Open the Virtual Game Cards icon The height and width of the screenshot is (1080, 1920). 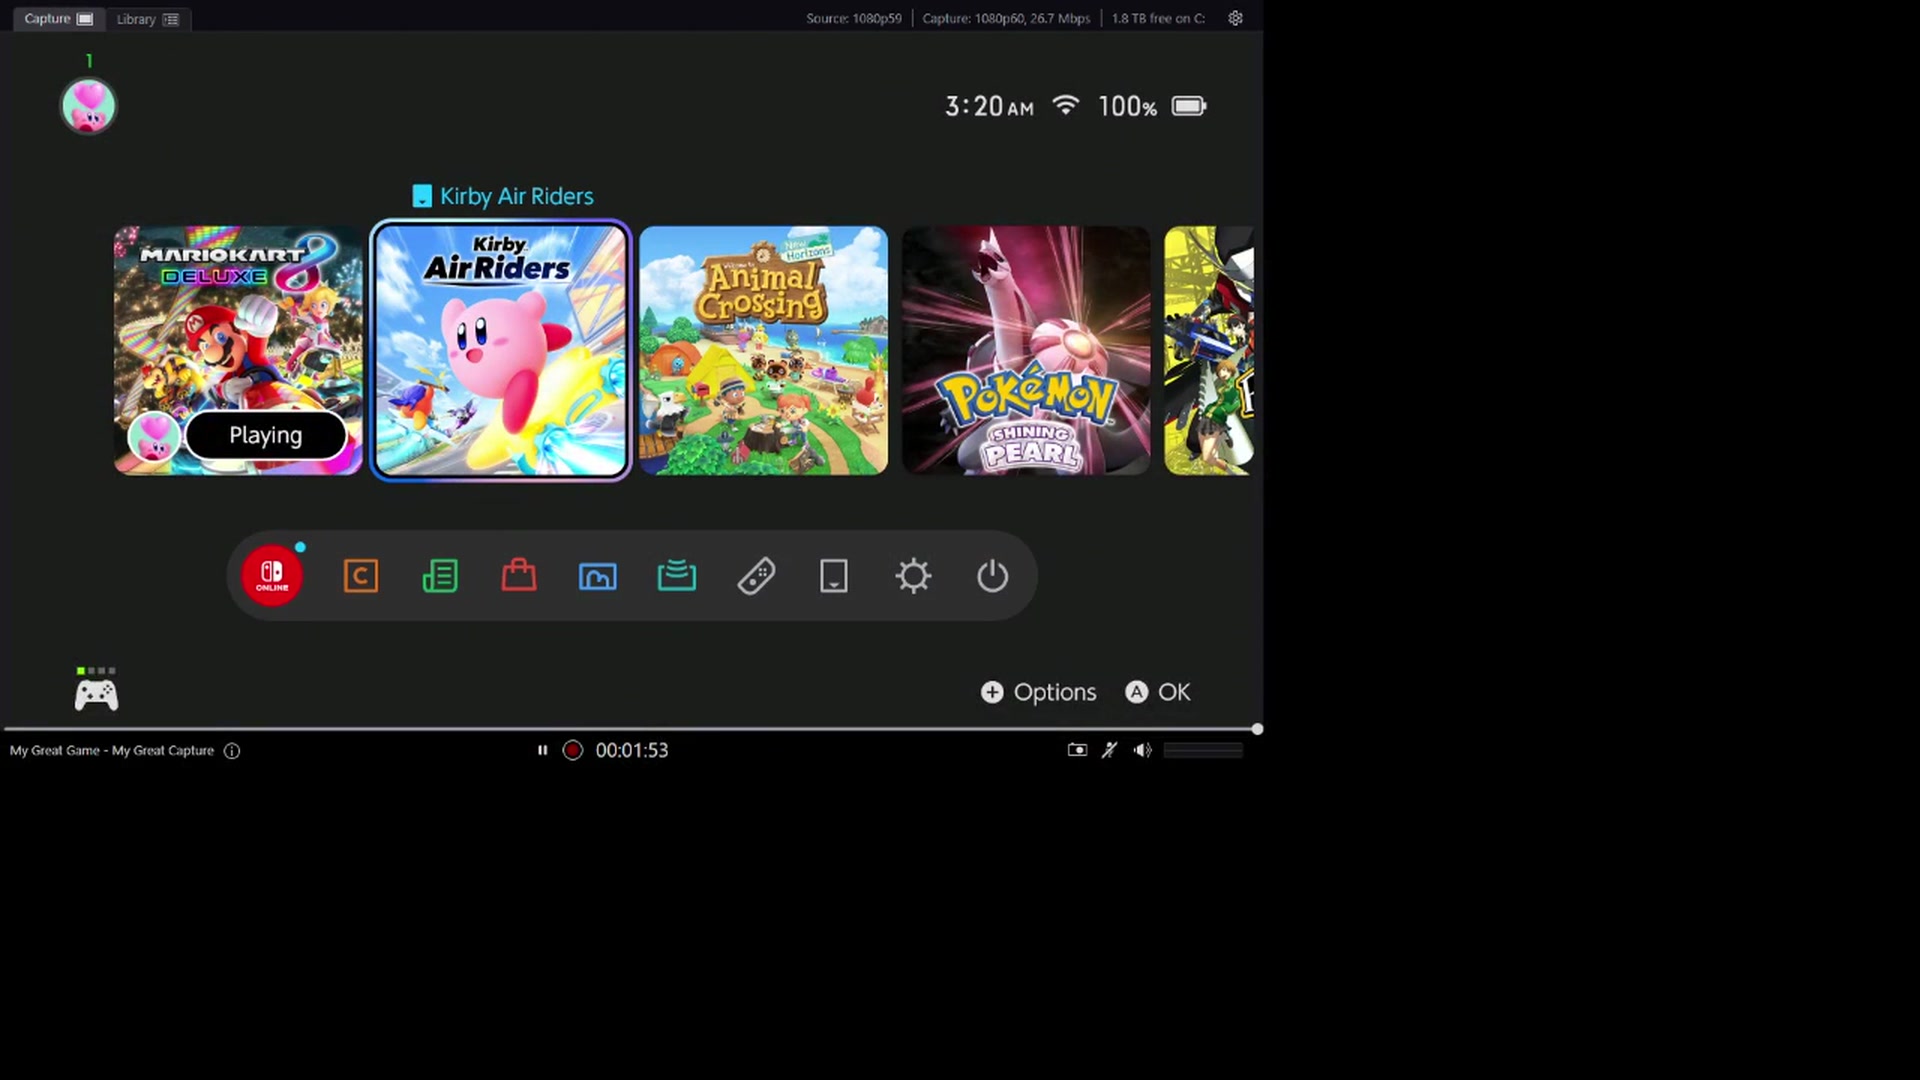tap(834, 576)
